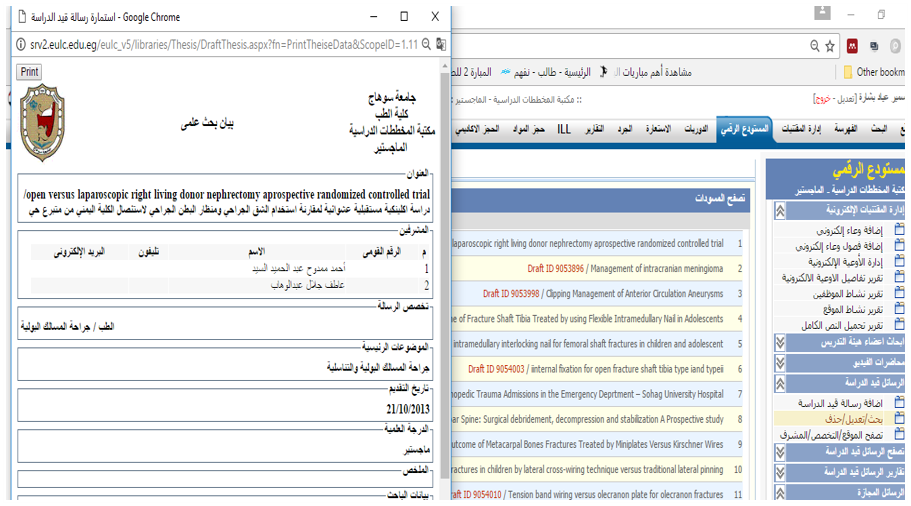Open the Other bookmarks folder
Image resolution: width=911 pixels, height=506 pixels.
pos(872,72)
